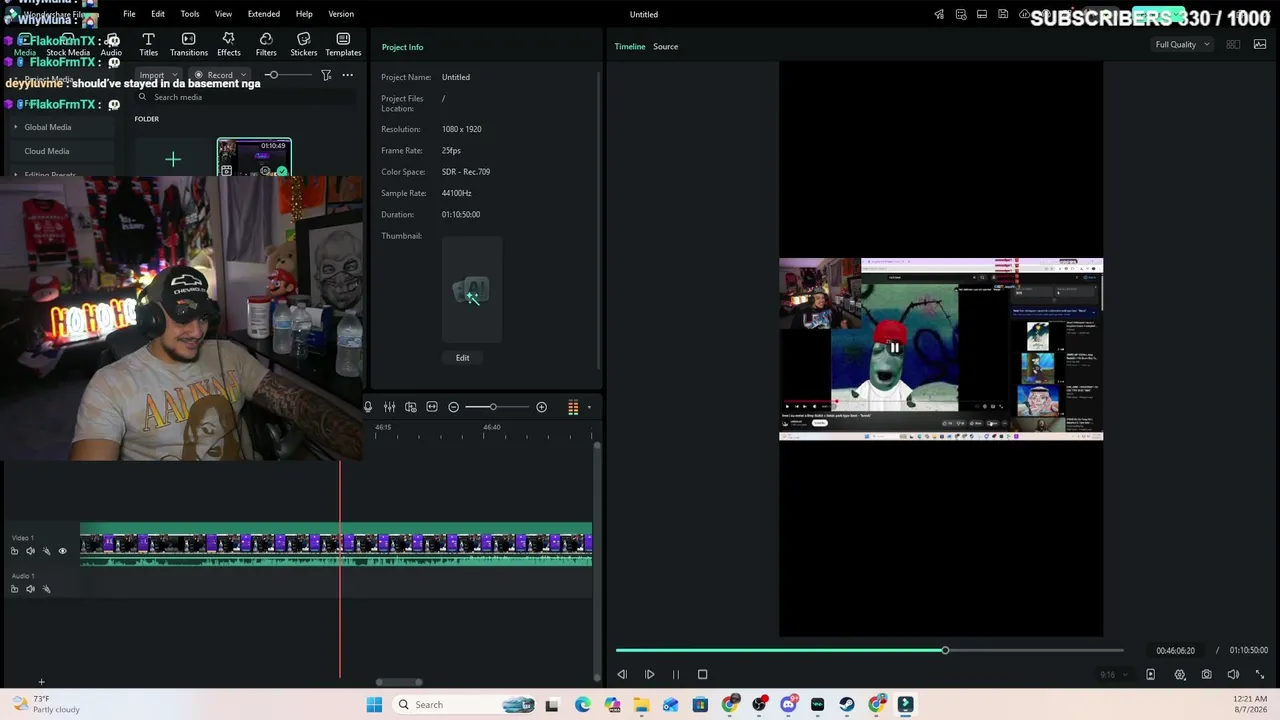Image resolution: width=1280 pixels, height=720 pixels.
Task: Open preview settings gear icon
Action: (1180, 675)
